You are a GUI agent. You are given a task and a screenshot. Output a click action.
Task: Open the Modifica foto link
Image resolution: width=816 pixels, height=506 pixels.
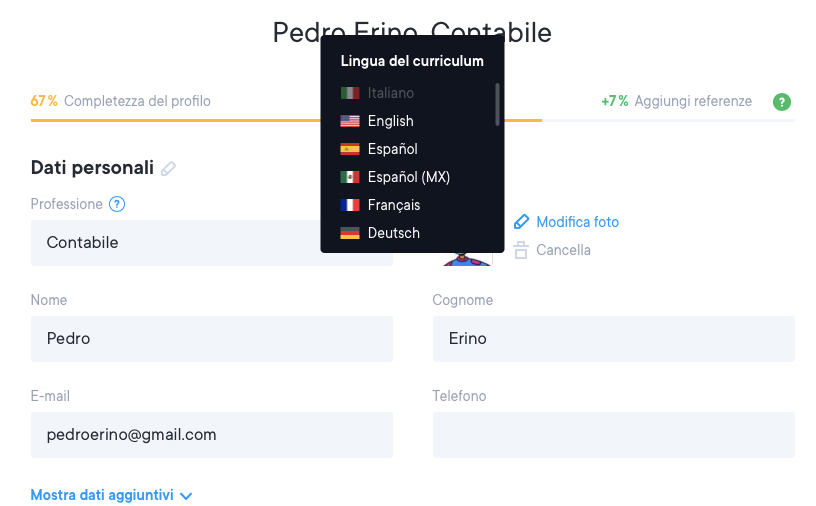(577, 222)
